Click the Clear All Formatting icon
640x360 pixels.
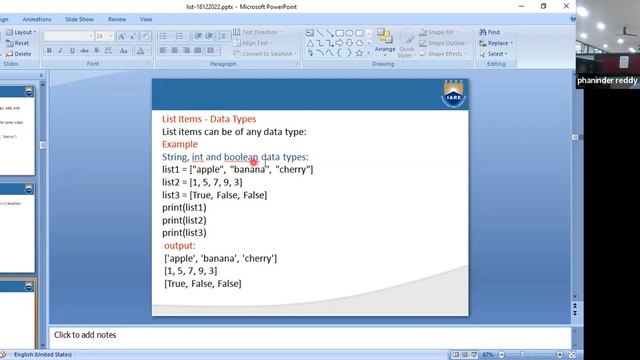coord(146,36)
